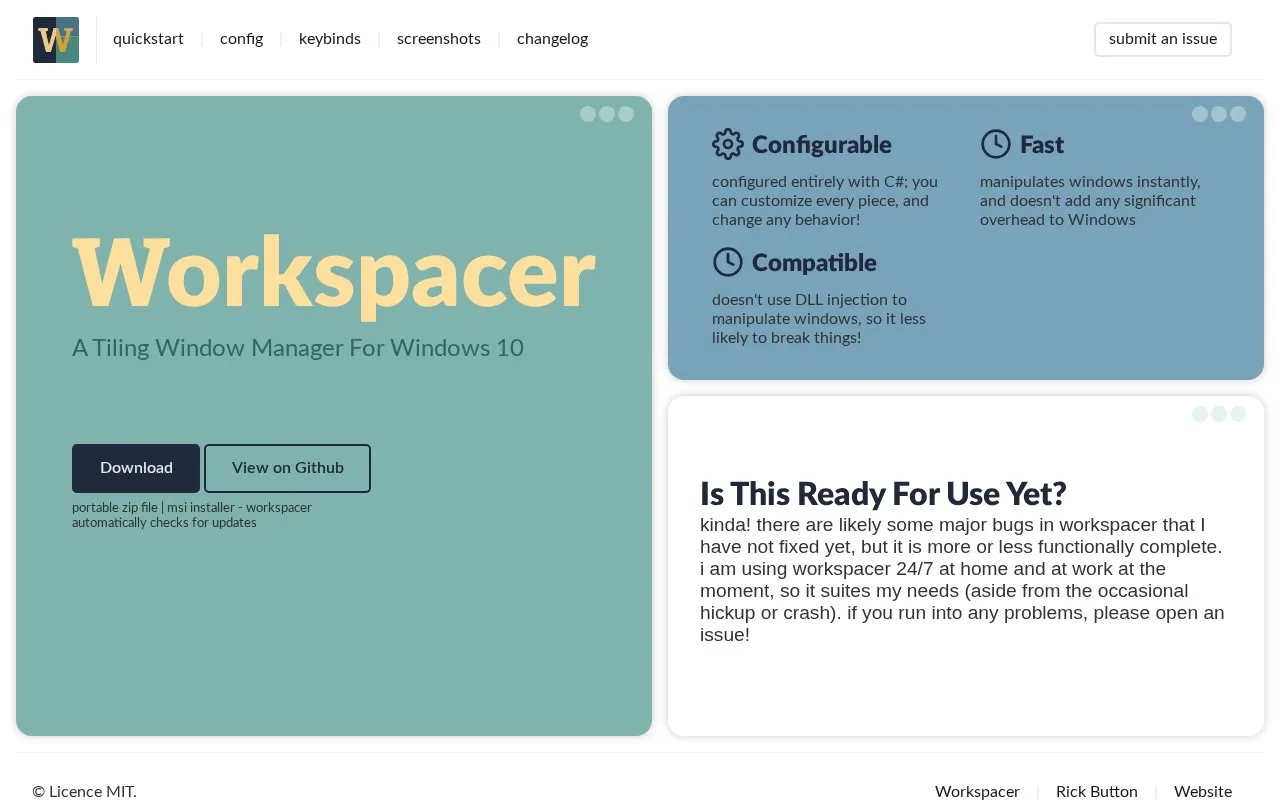Open Rick Button footer link
The image size is (1280, 800).
tap(1097, 791)
